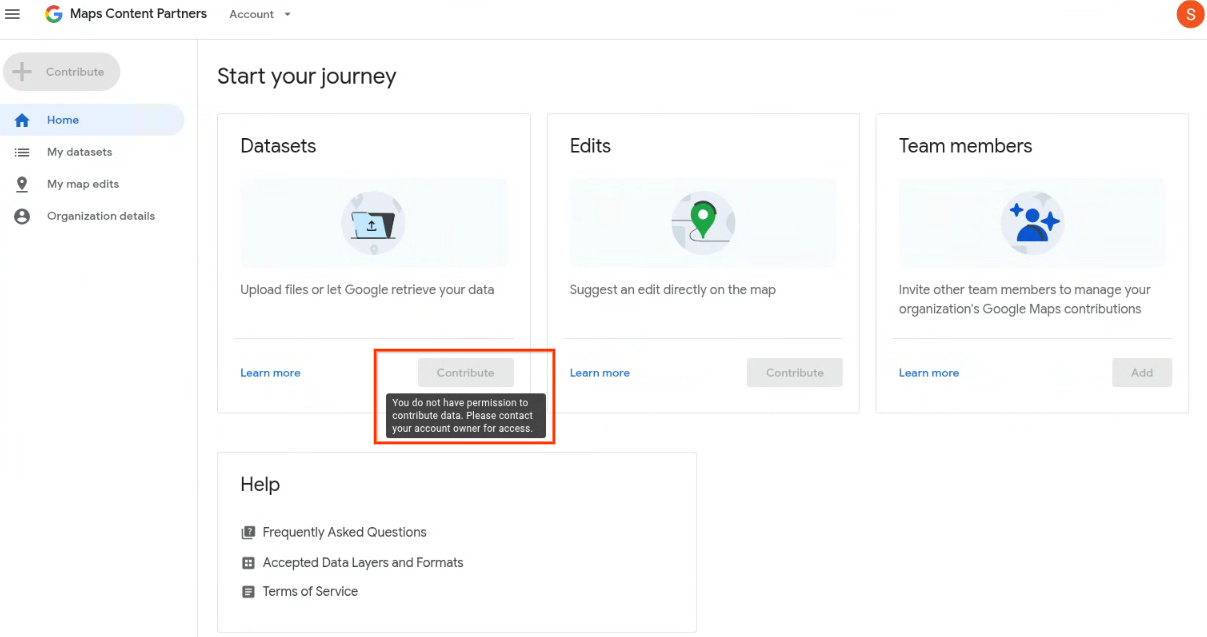Click Contribute in the Datasets card
The width and height of the screenshot is (1207, 637).
466,373
